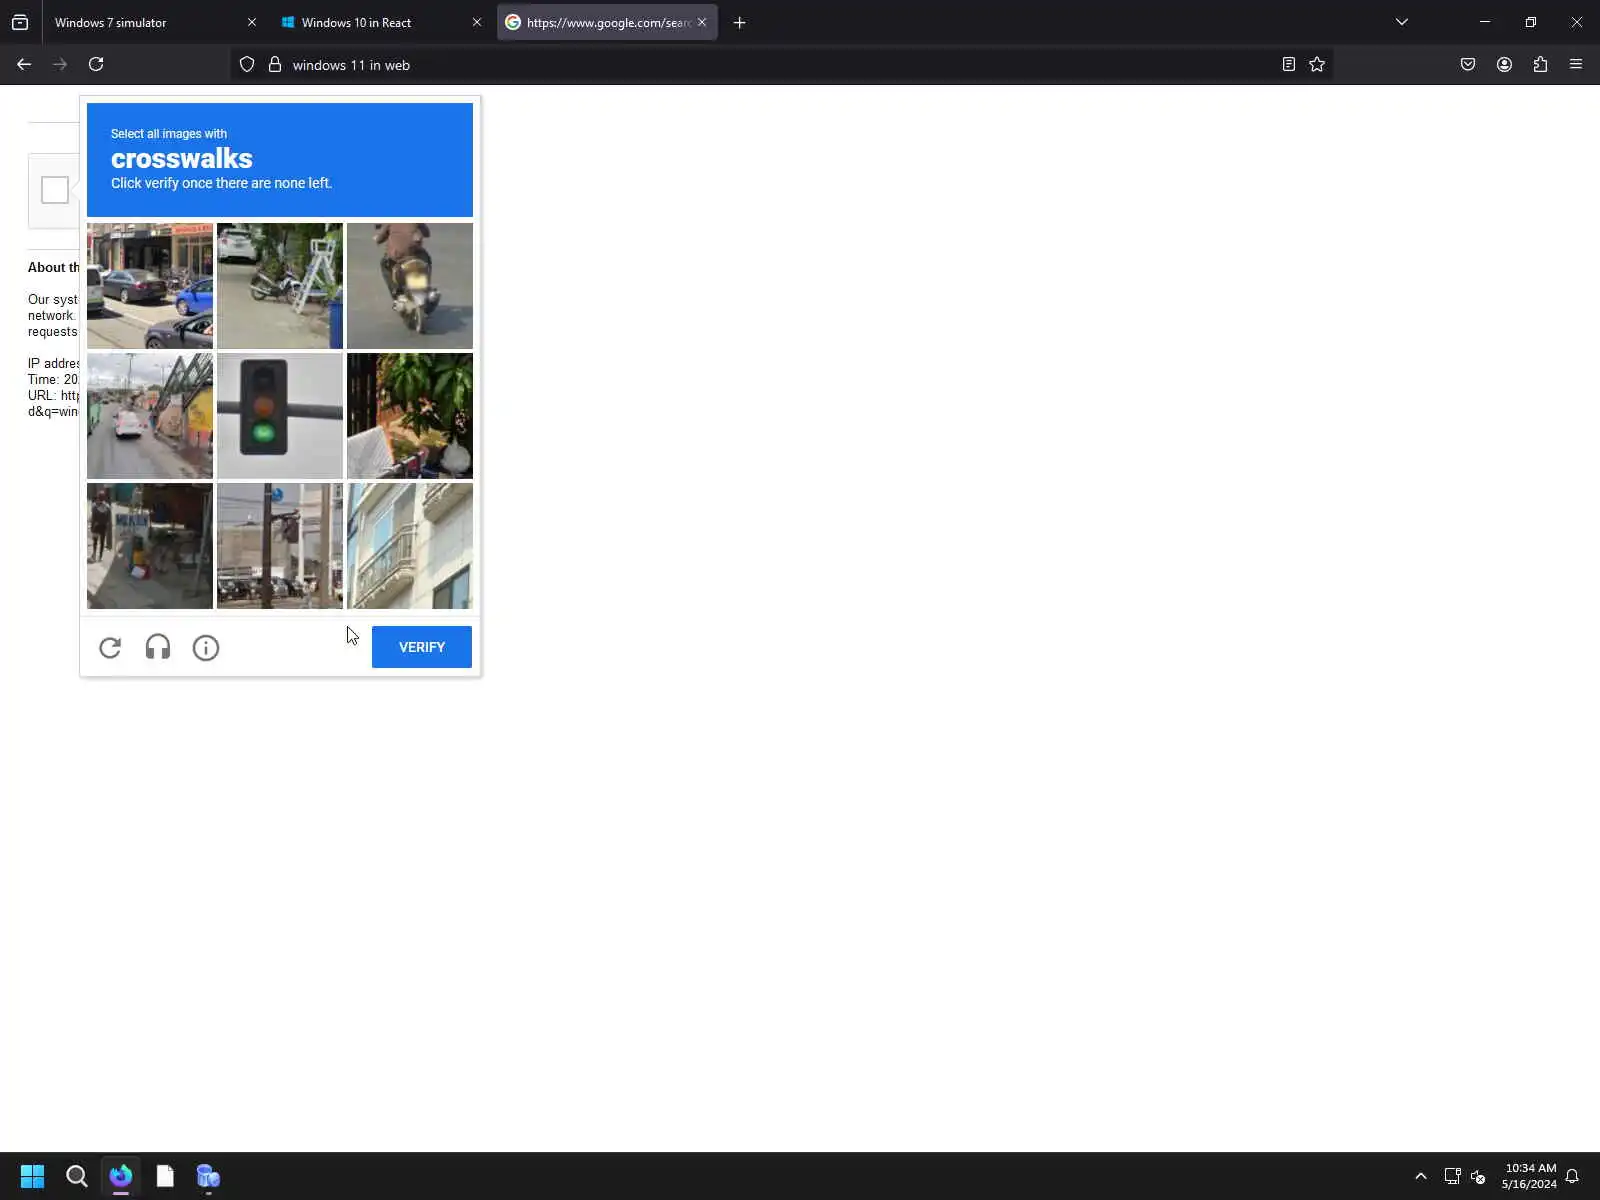The image size is (1600, 1200).
Task: Show hidden system tray icons
Action: click(x=1421, y=1176)
